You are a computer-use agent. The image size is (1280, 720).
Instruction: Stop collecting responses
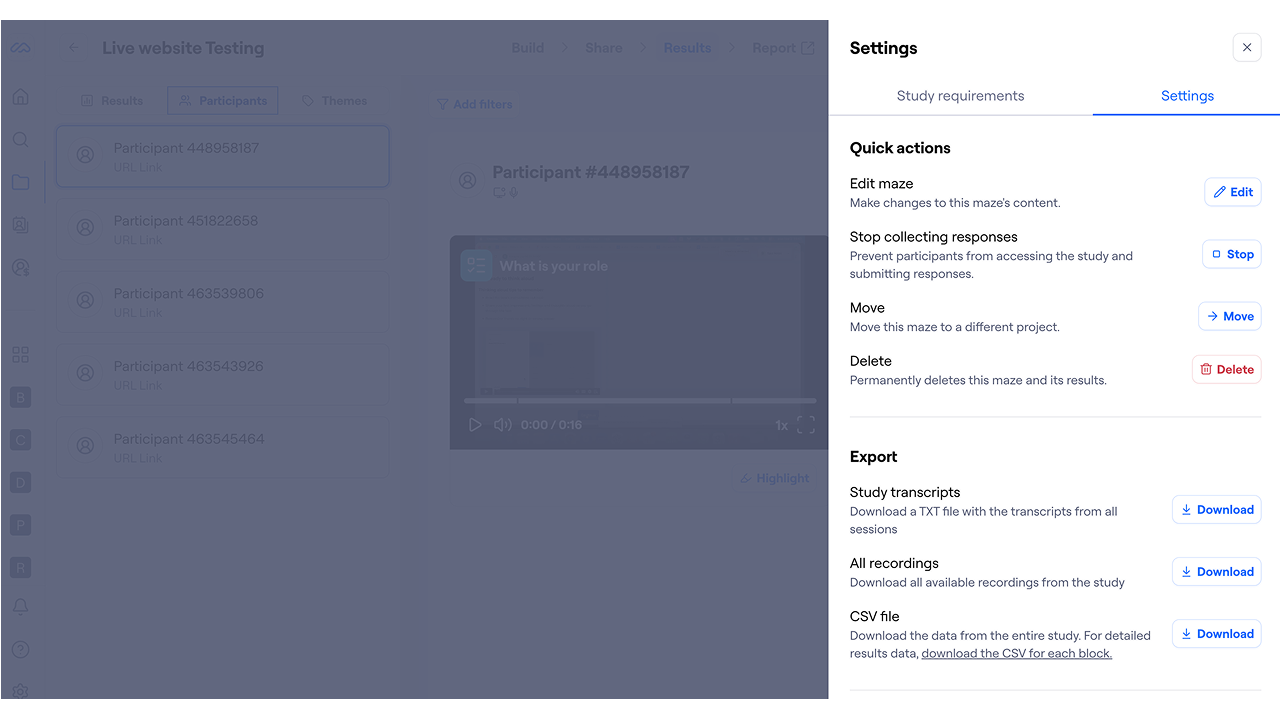click(1232, 254)
